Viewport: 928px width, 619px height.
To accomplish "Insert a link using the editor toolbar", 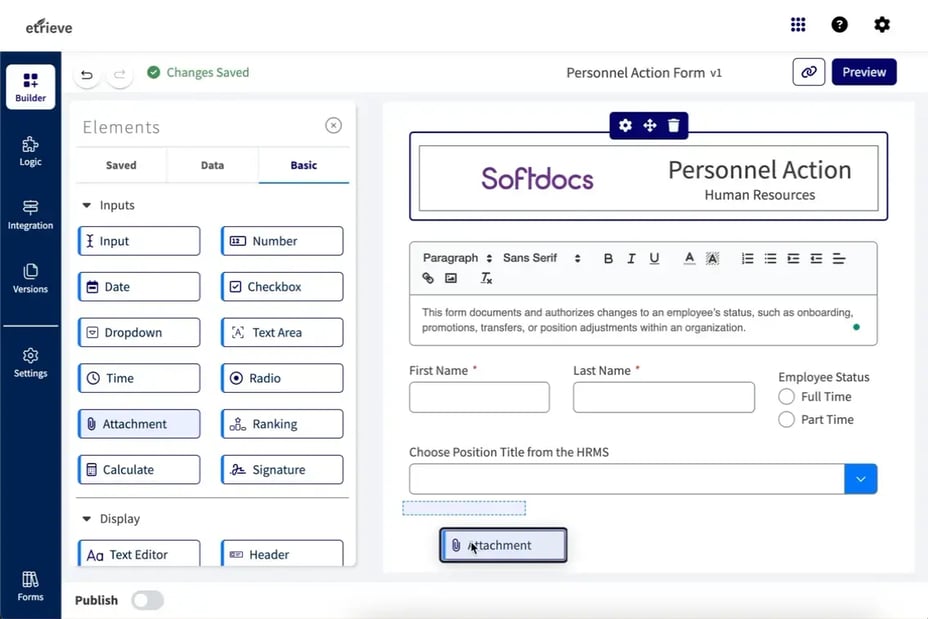I will 429,278.
